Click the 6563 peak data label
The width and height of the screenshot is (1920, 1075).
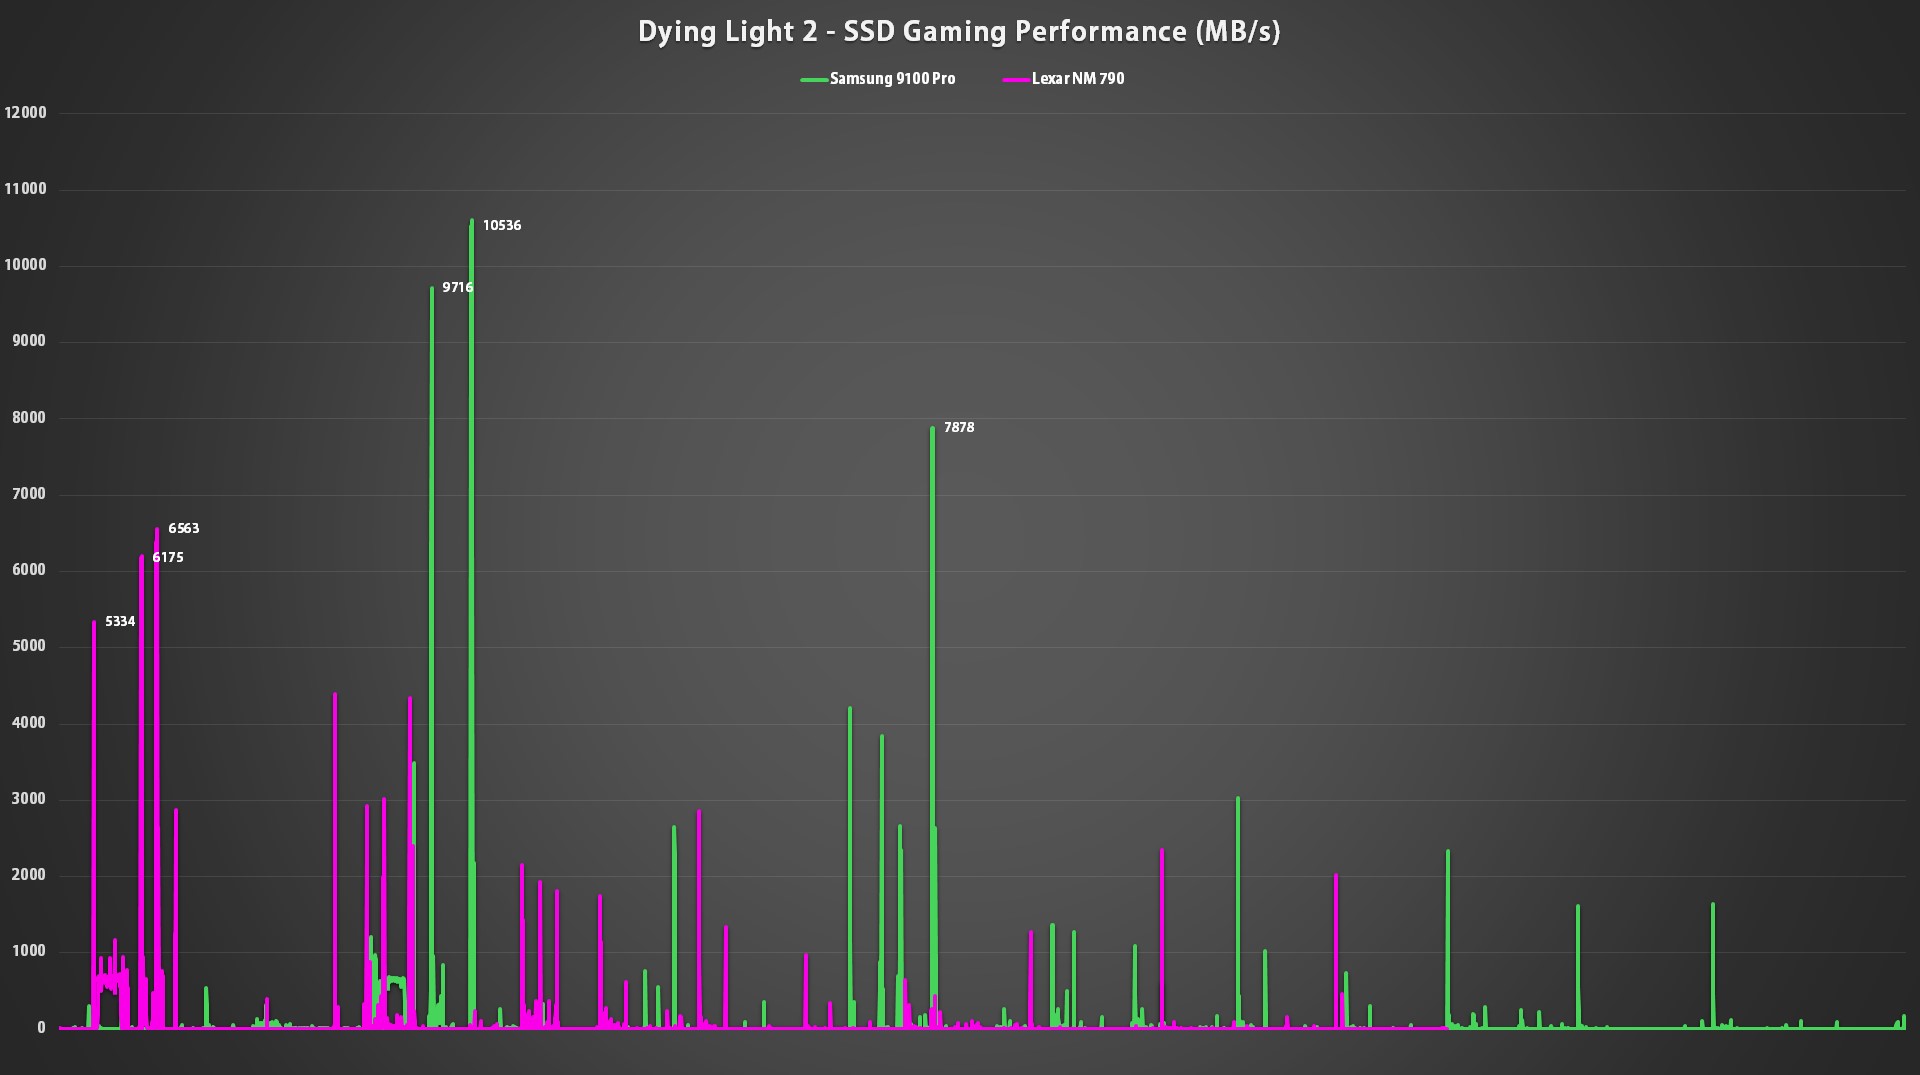tap(184, 529)
